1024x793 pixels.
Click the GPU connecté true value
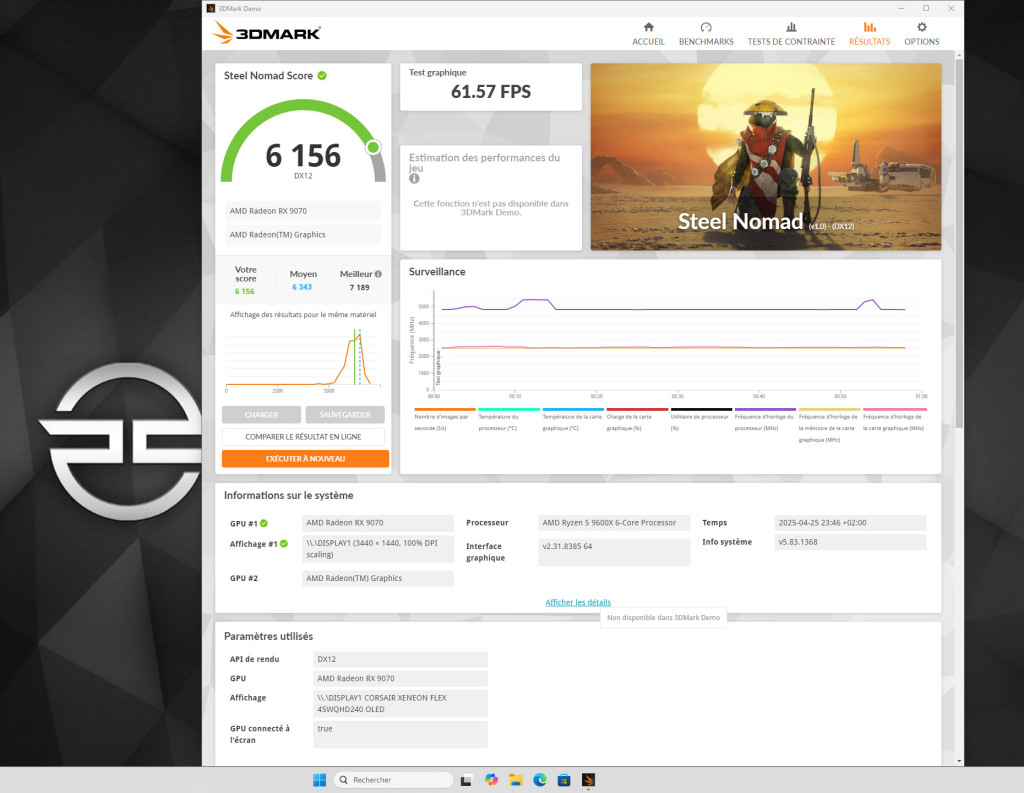click(x=400, y=734)
